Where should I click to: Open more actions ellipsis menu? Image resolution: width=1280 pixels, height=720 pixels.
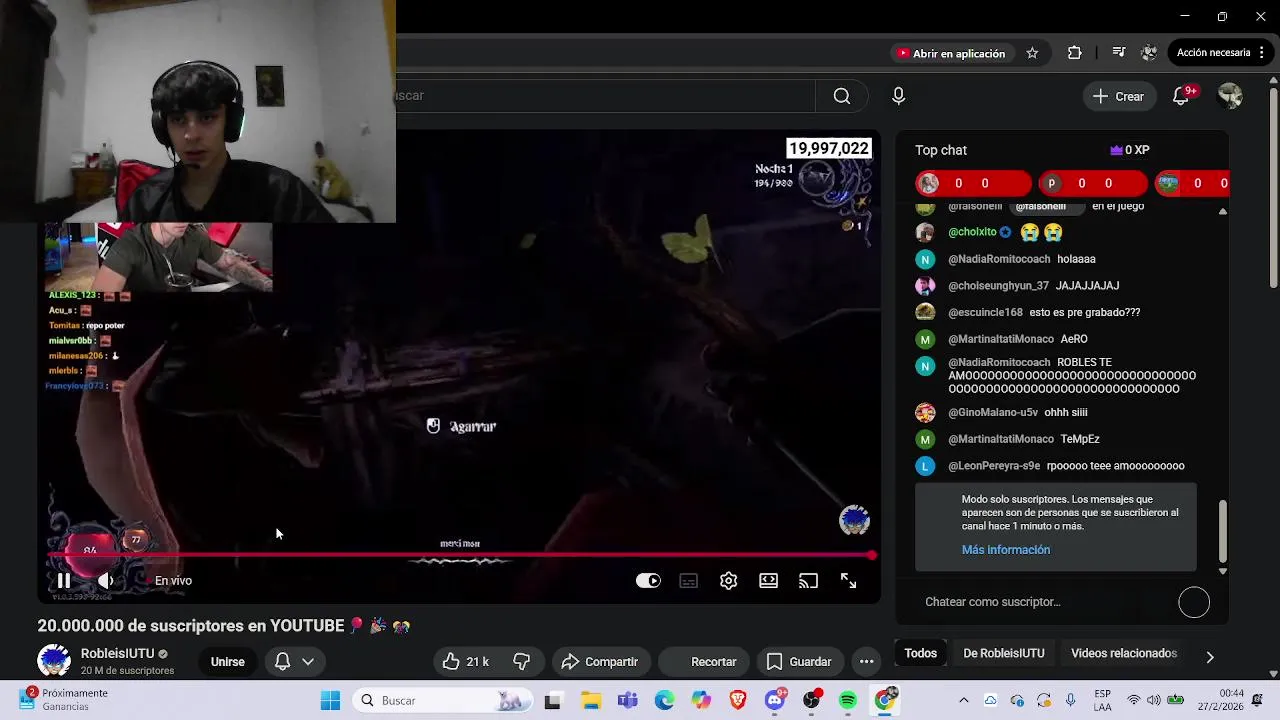(867, 661)
